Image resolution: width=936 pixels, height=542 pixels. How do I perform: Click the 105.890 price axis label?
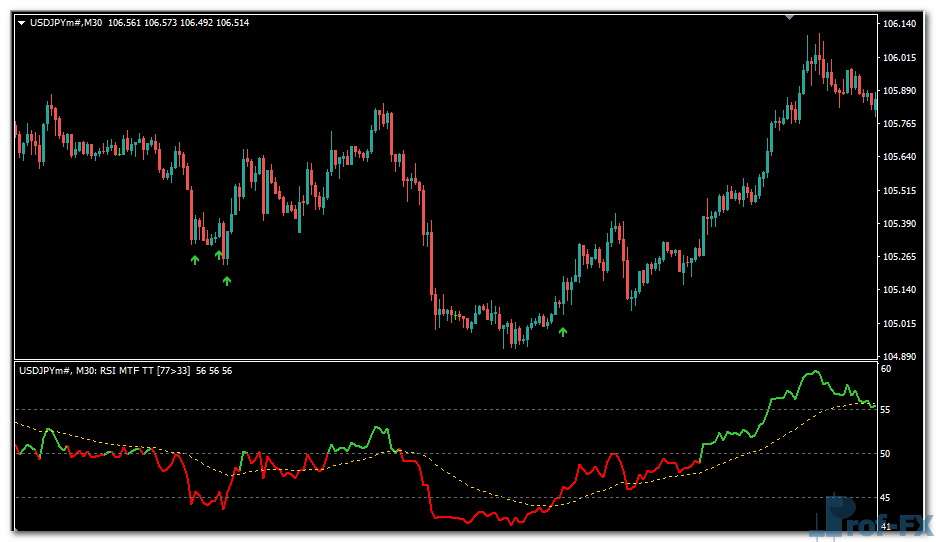point(900,91)
